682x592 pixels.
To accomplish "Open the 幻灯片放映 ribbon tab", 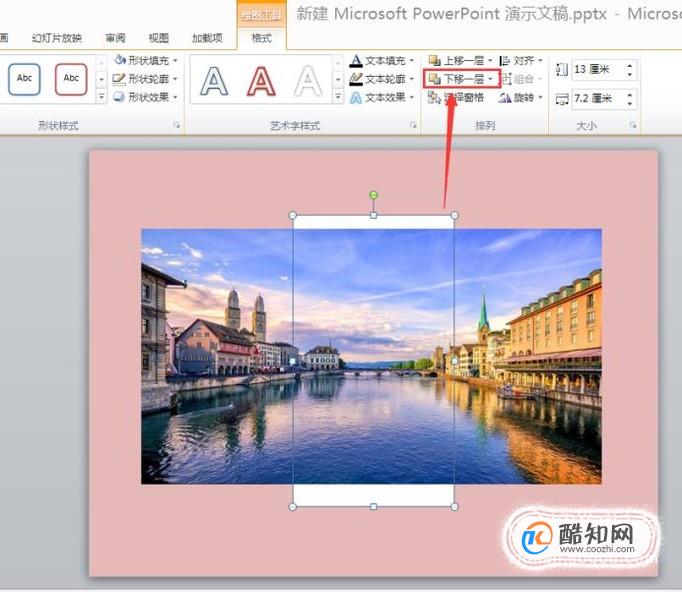I will pos(57,38).
